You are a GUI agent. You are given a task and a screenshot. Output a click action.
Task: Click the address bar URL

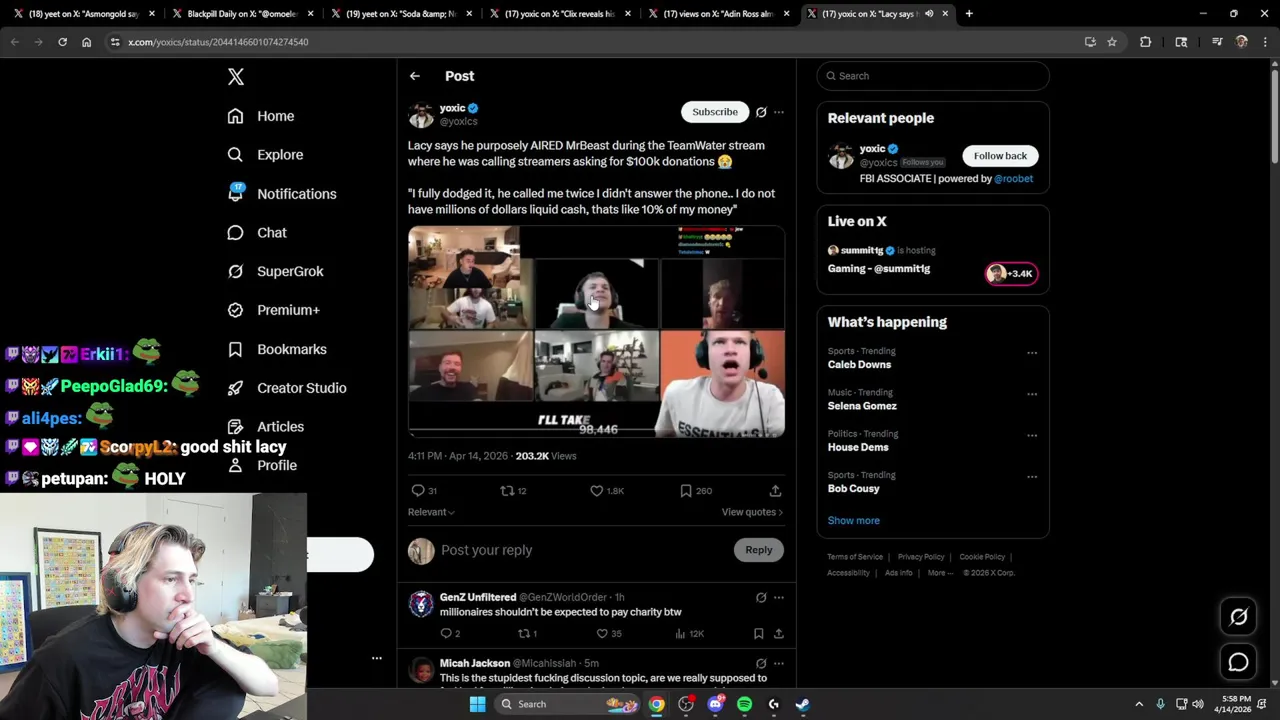[x=218, y=42]
